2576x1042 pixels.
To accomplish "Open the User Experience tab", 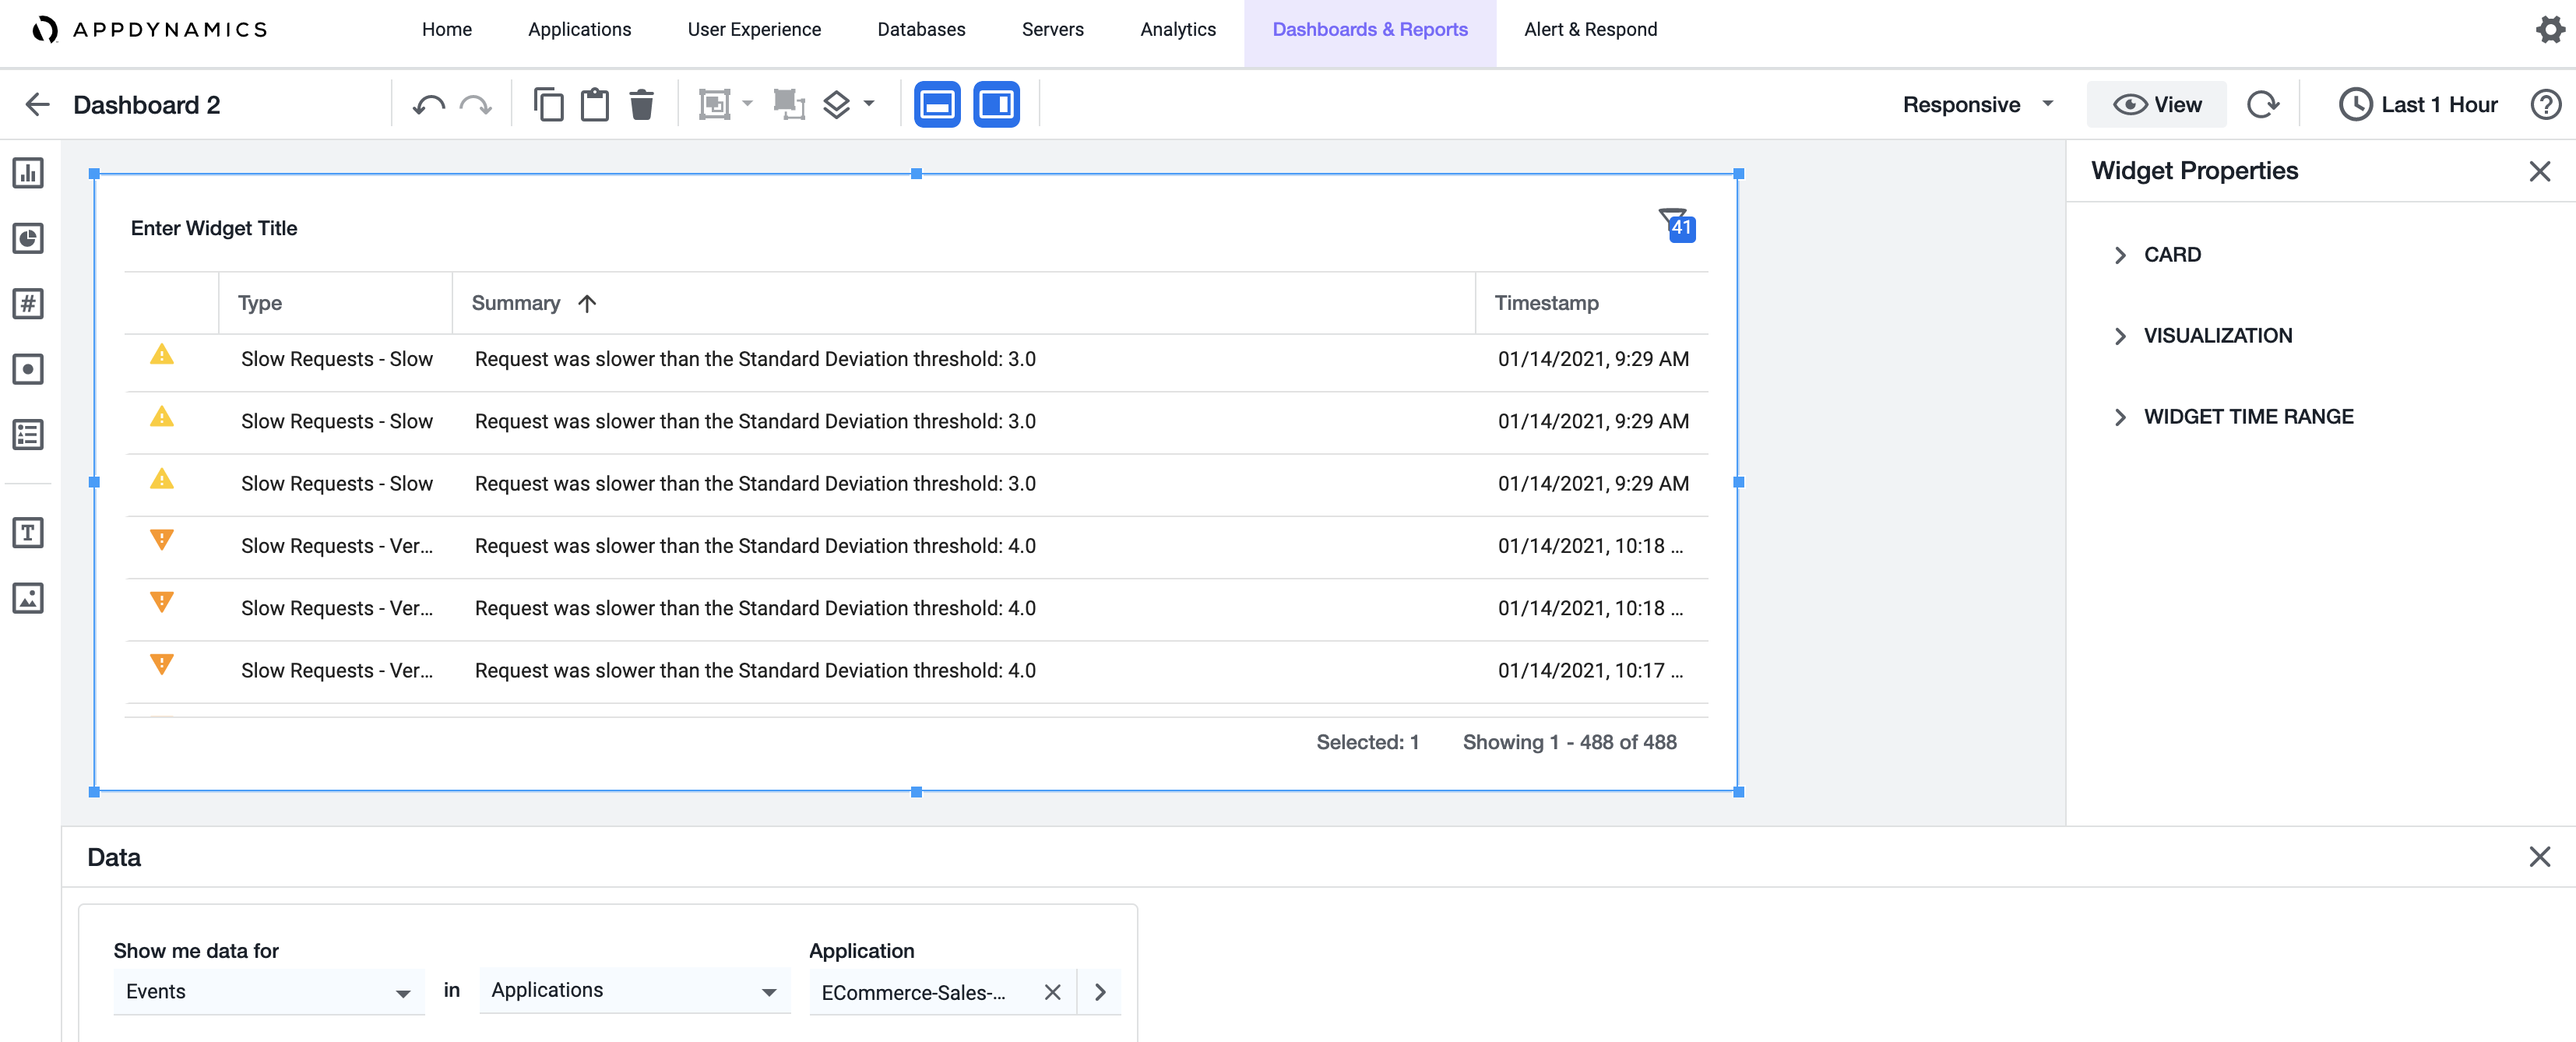I will coord(754,30).
